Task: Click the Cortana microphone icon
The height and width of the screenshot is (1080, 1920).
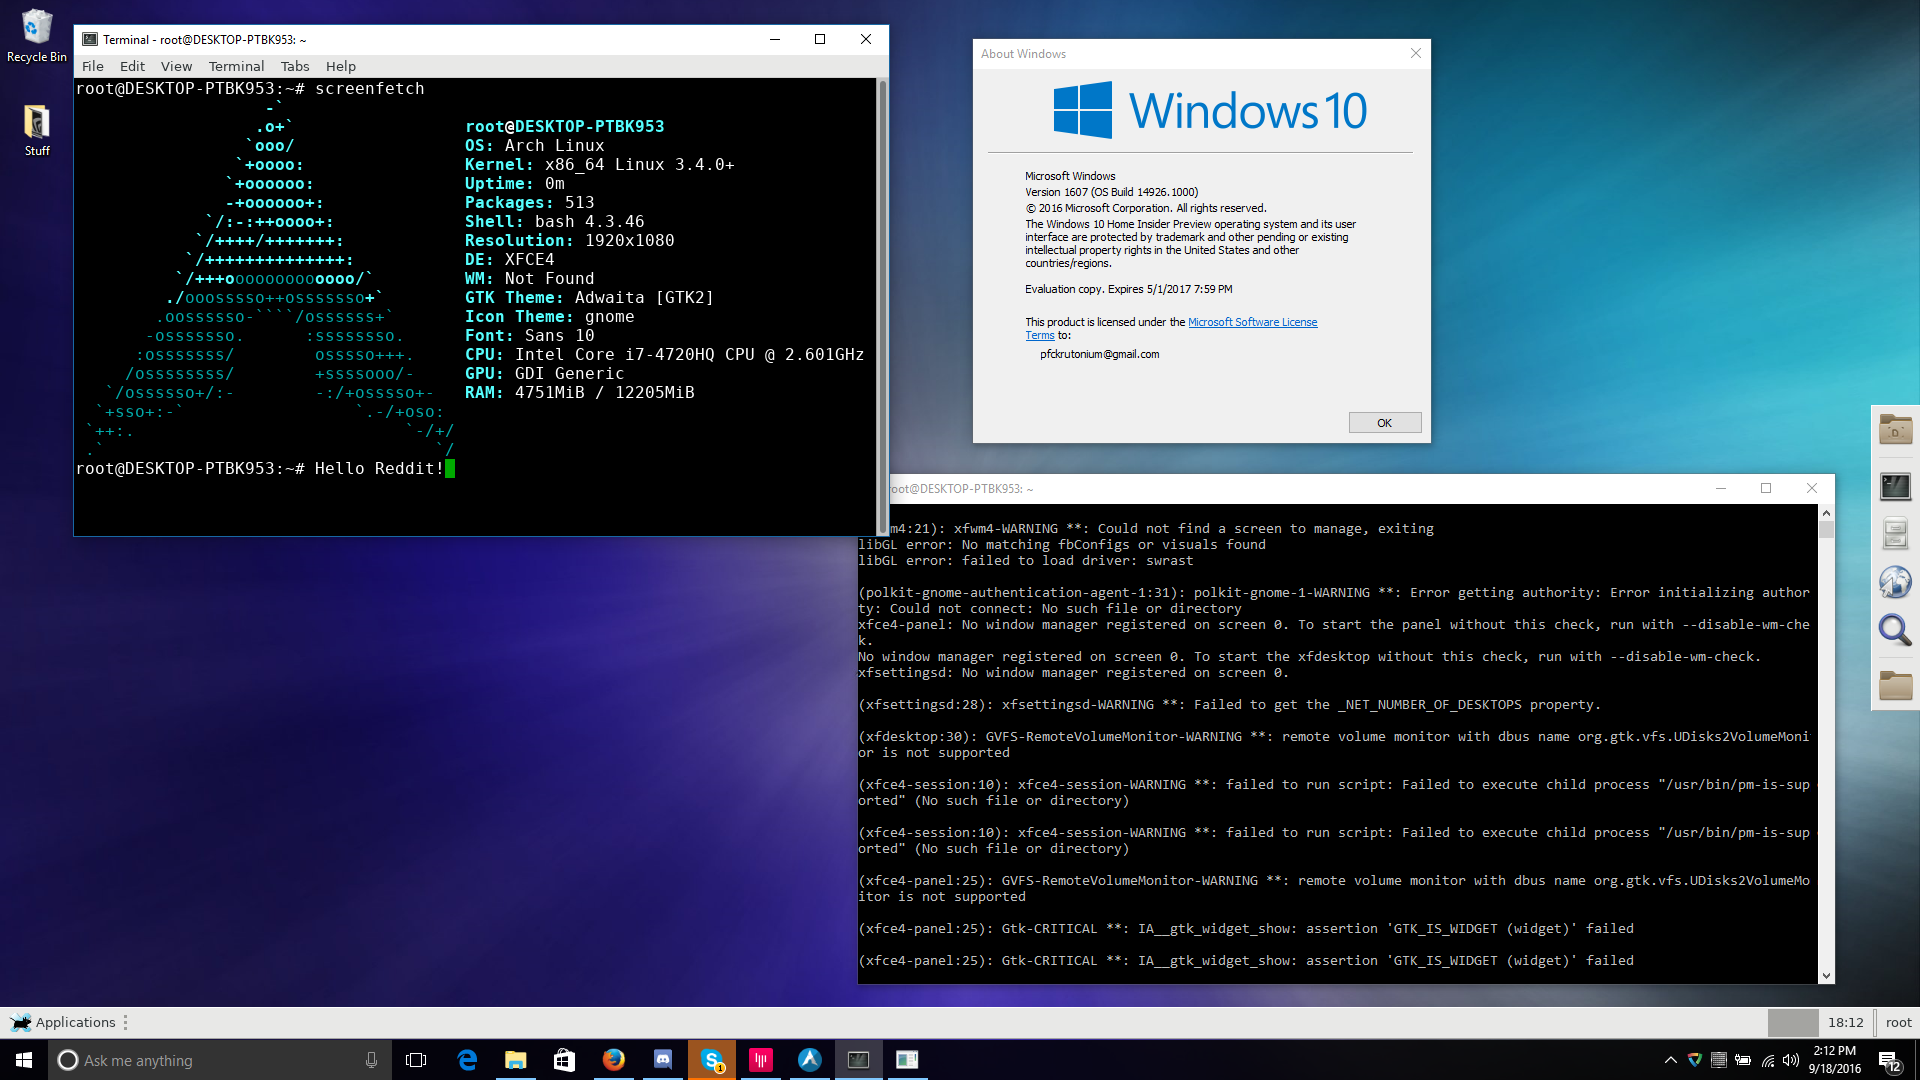Action: click(372, 1060)
